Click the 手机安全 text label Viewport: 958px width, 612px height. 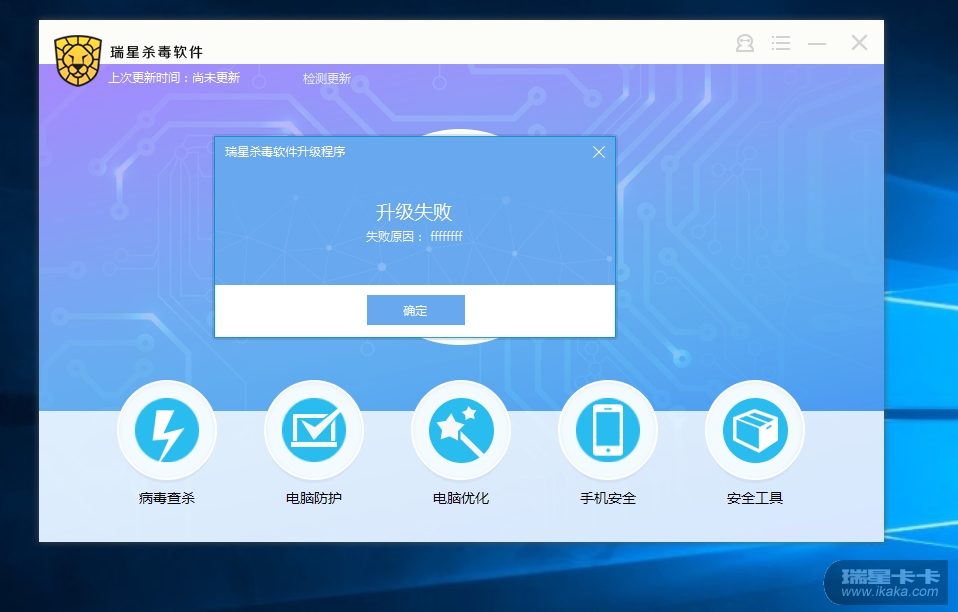pyautogui.click(x=608, y=498)
